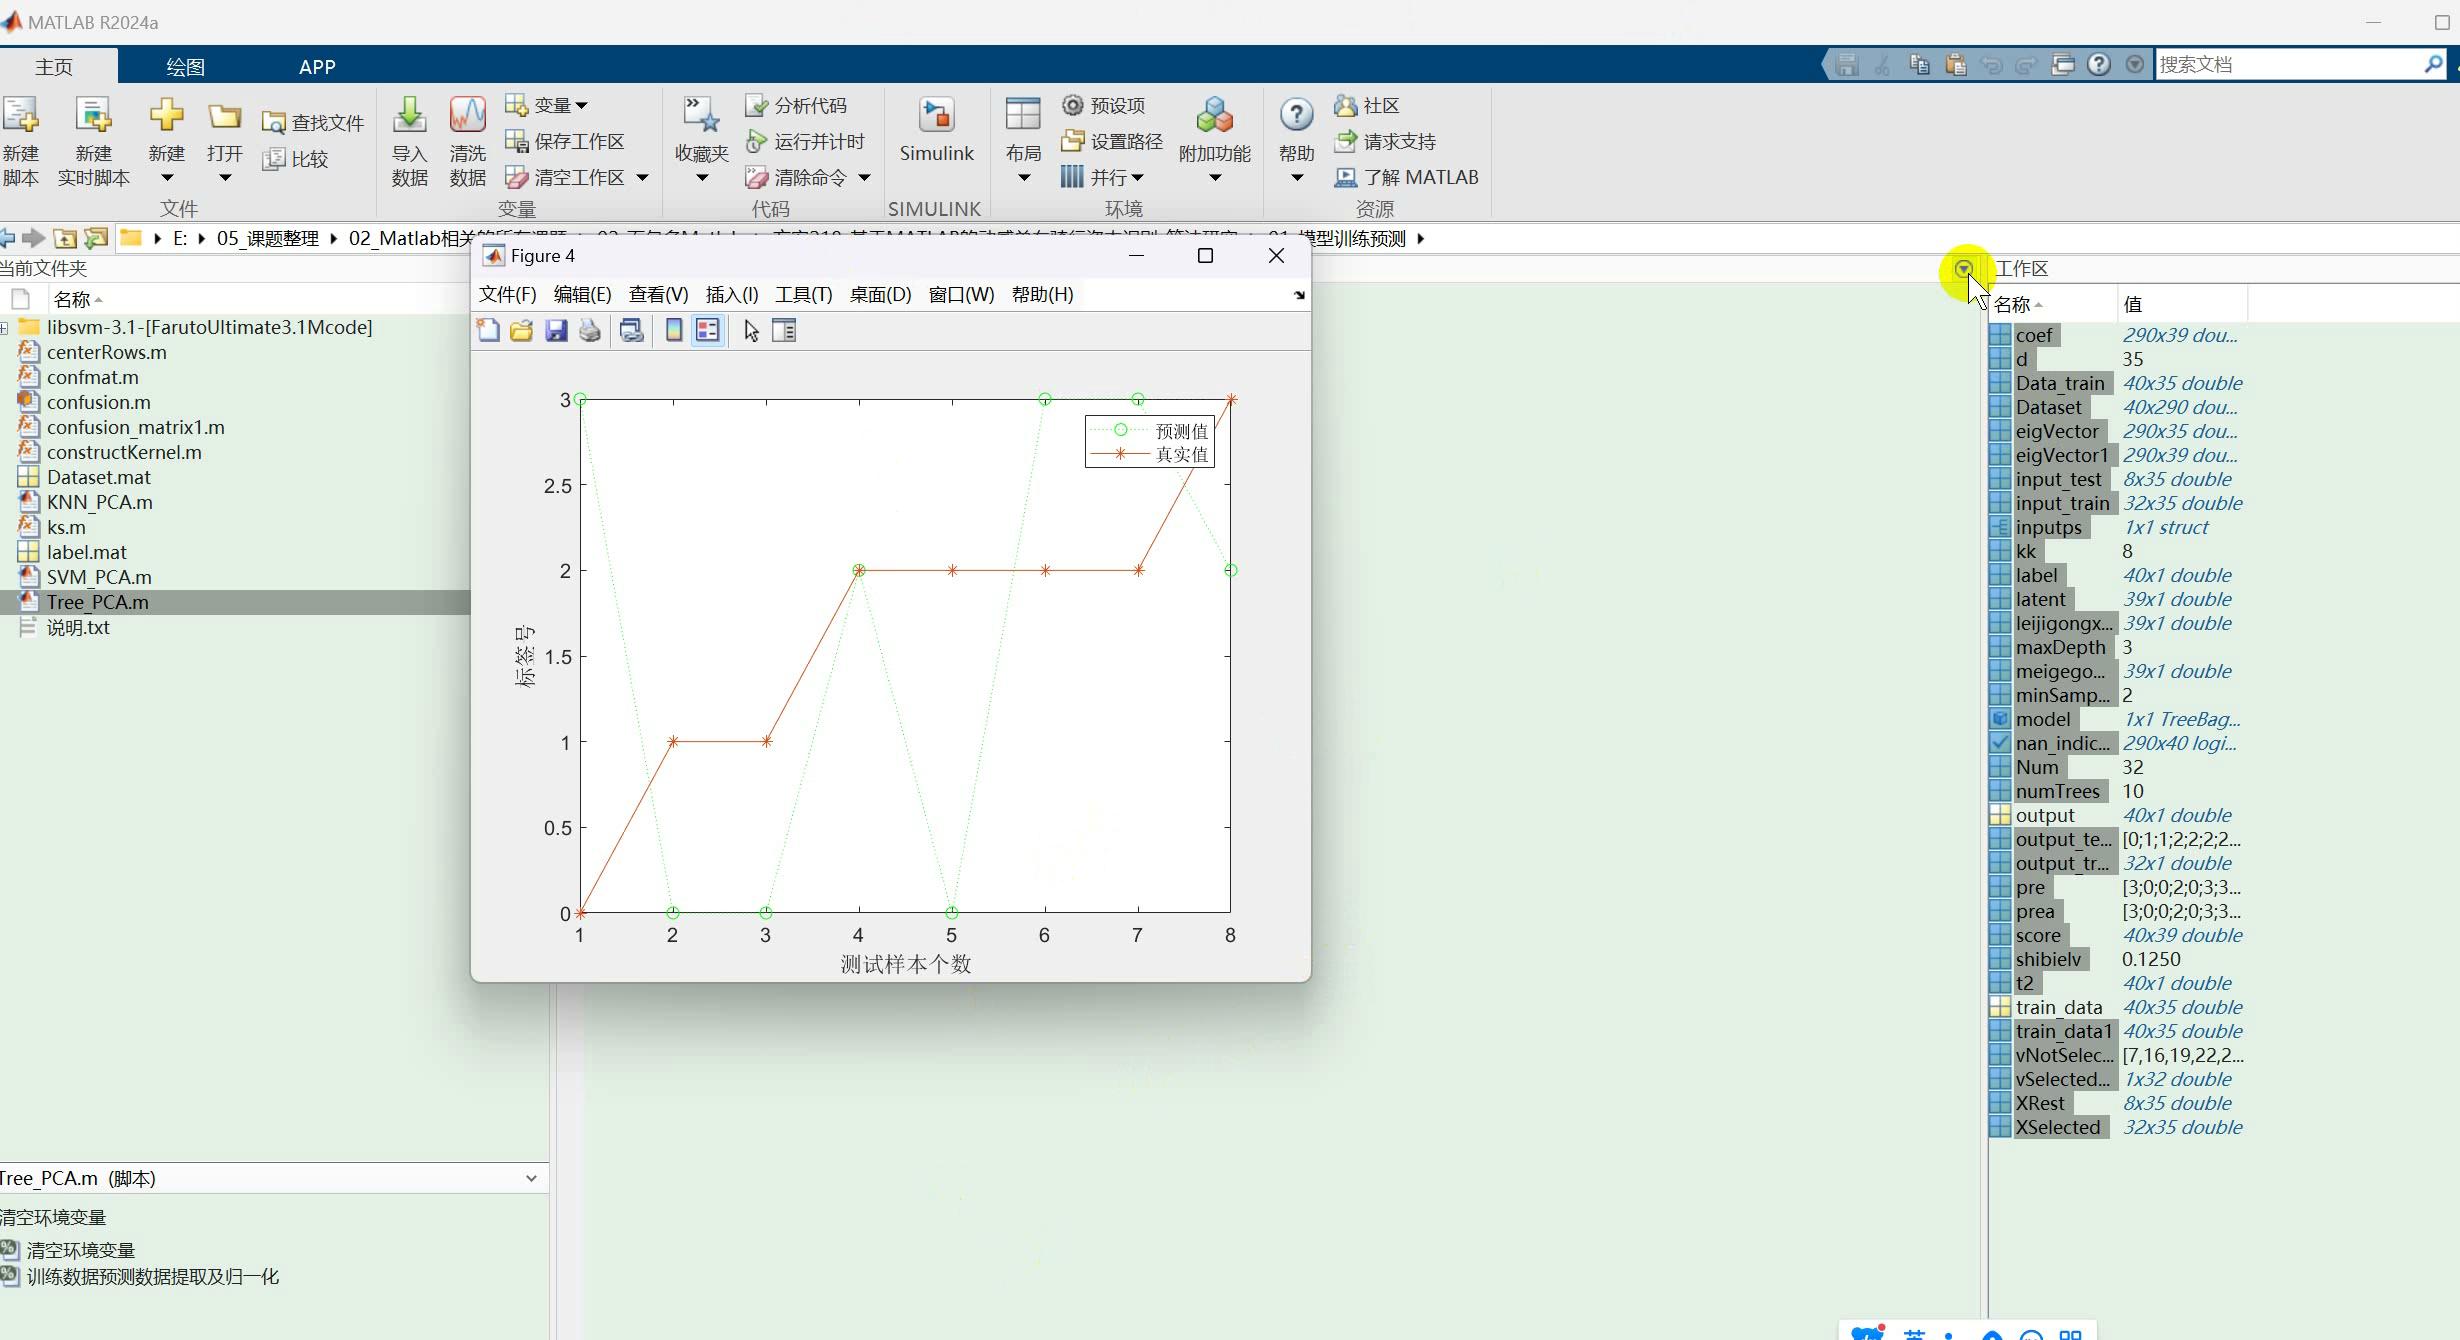Expand the Tree_PCA.m details panel chevron

[531, 1178]
